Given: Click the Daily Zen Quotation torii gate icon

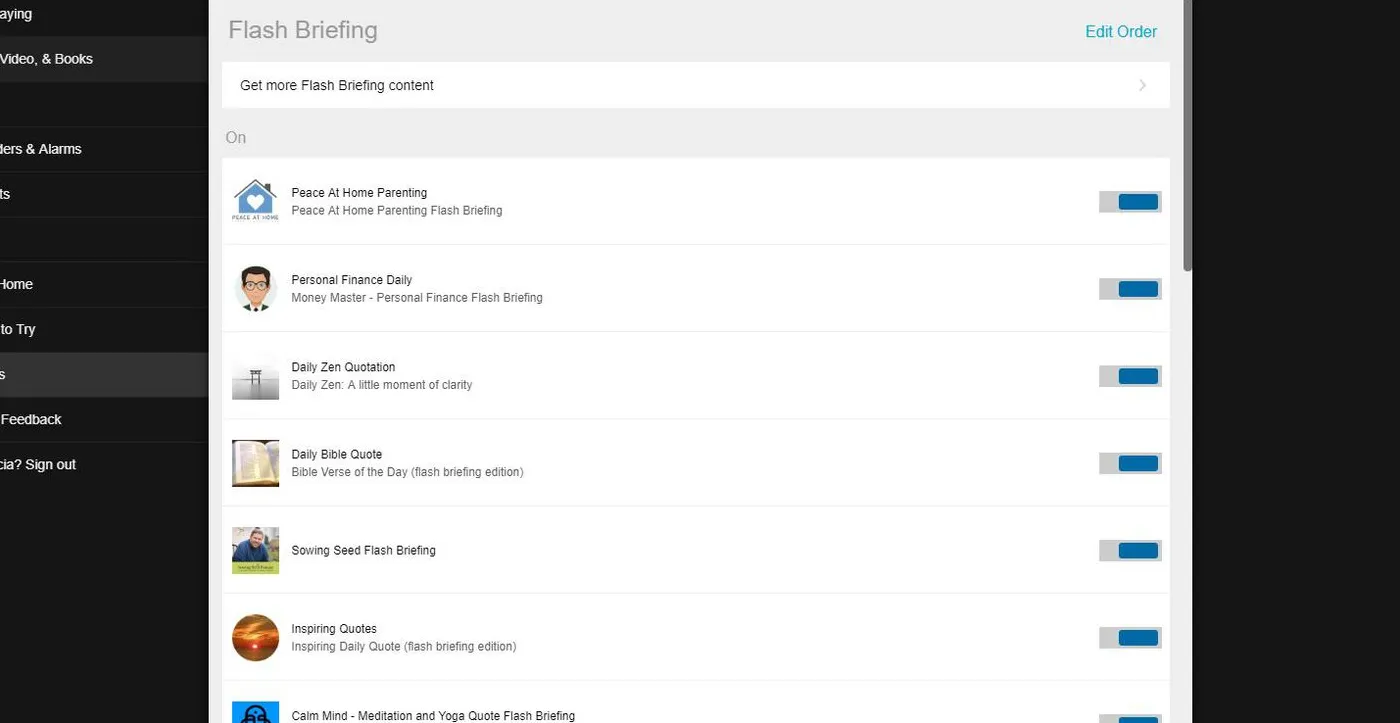Looking at the screenshot, I should [x=255, y=375].
